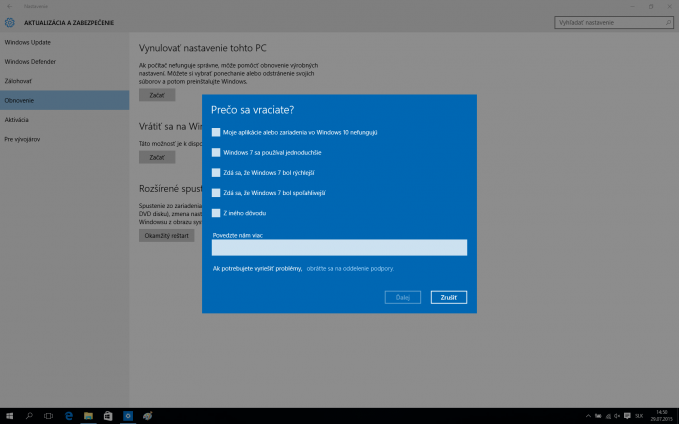Go back with the arrow in the title bar
Image resolution: width=679 pixels, height=424 pixels.
click(x=10, y=6)
